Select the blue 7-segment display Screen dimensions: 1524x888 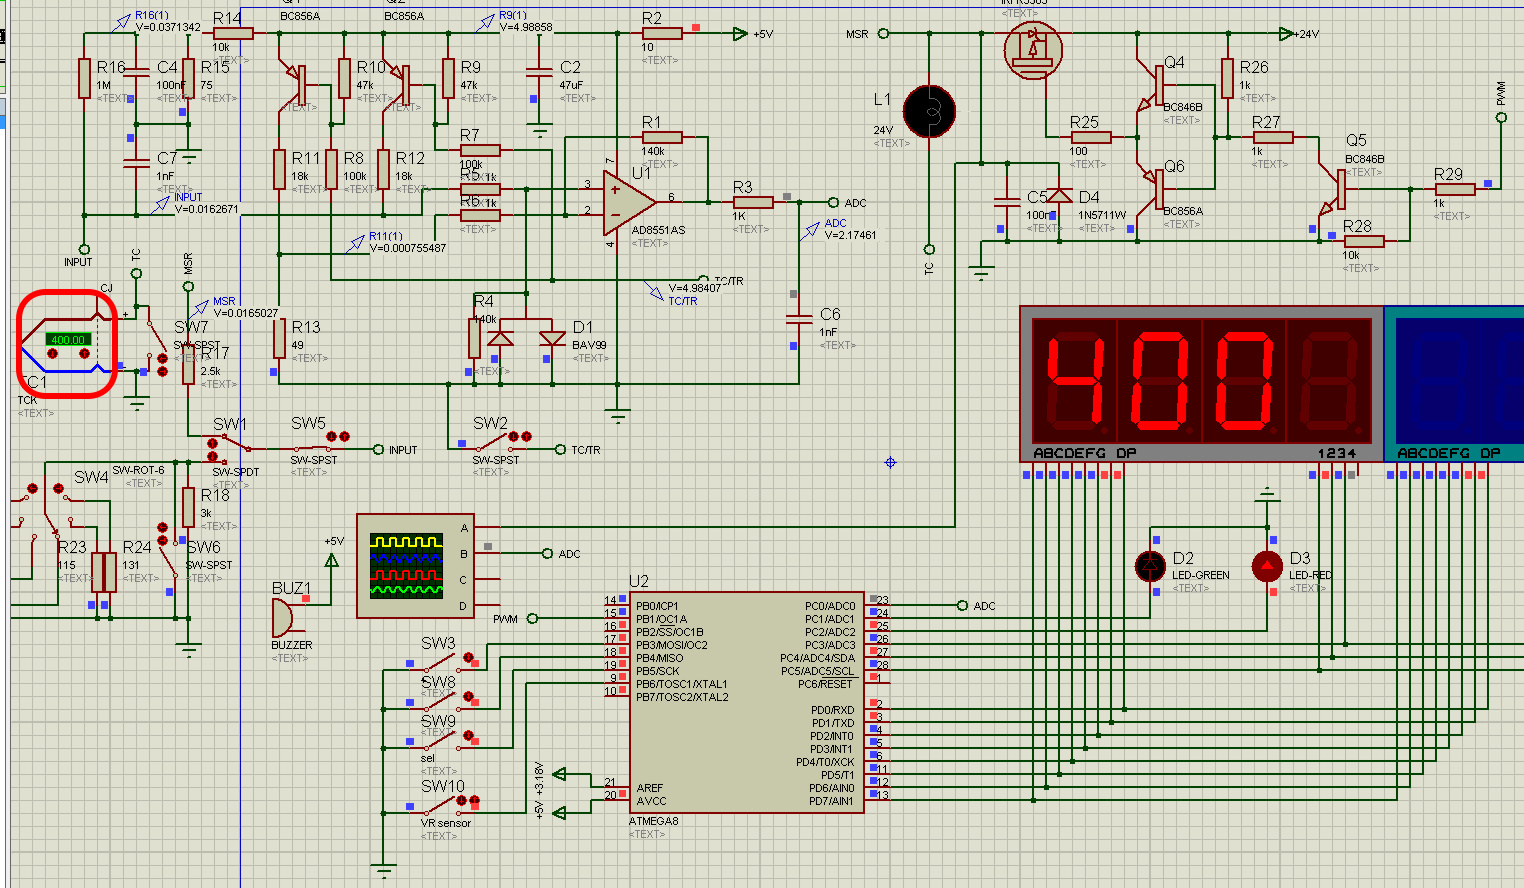click(x=1454, y=385)
